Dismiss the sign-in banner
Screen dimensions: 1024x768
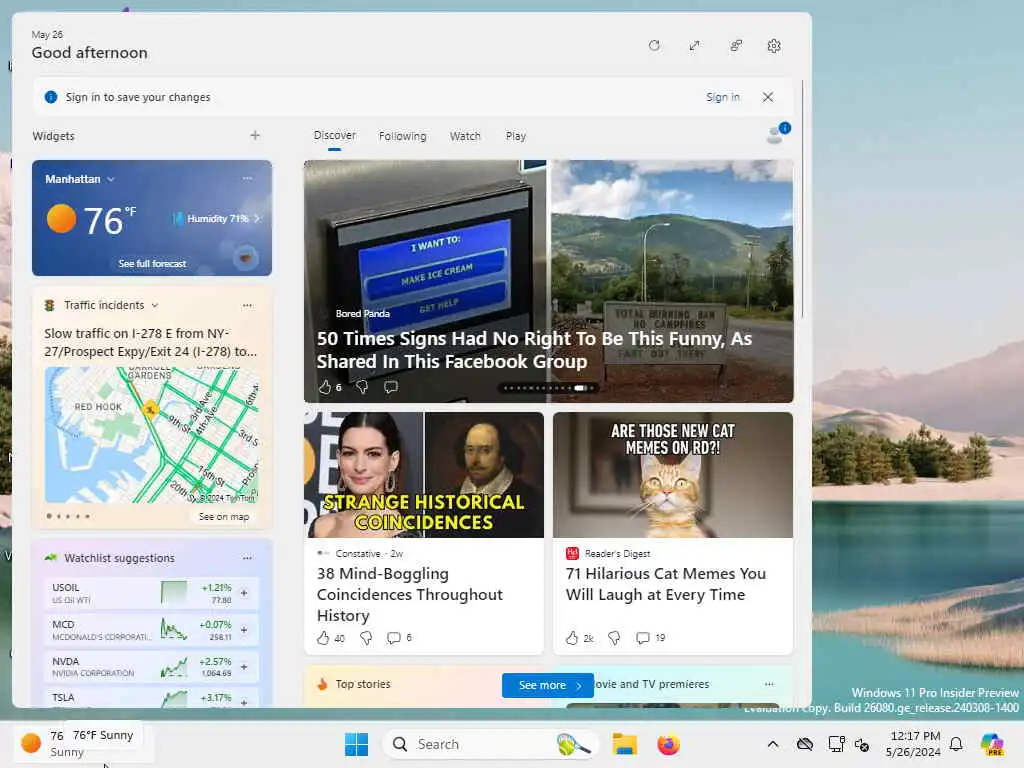pos(767,97)
